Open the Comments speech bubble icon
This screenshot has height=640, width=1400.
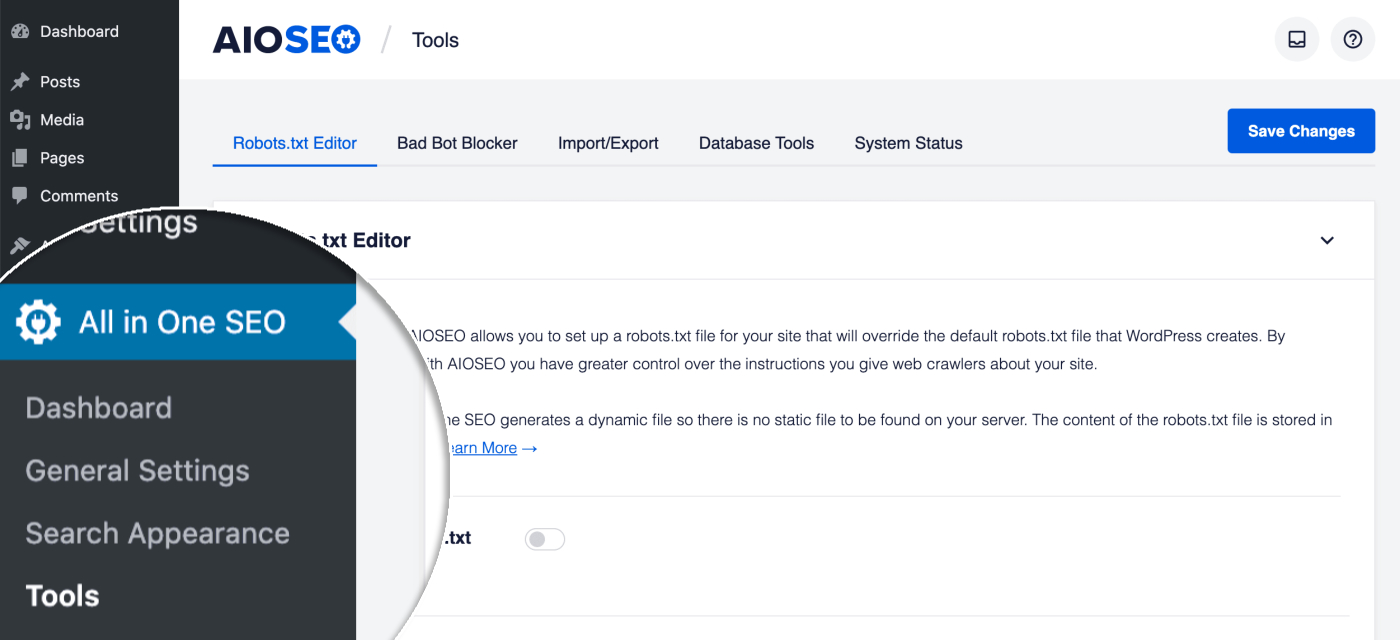pyautogui.click(x=20, y=195)
